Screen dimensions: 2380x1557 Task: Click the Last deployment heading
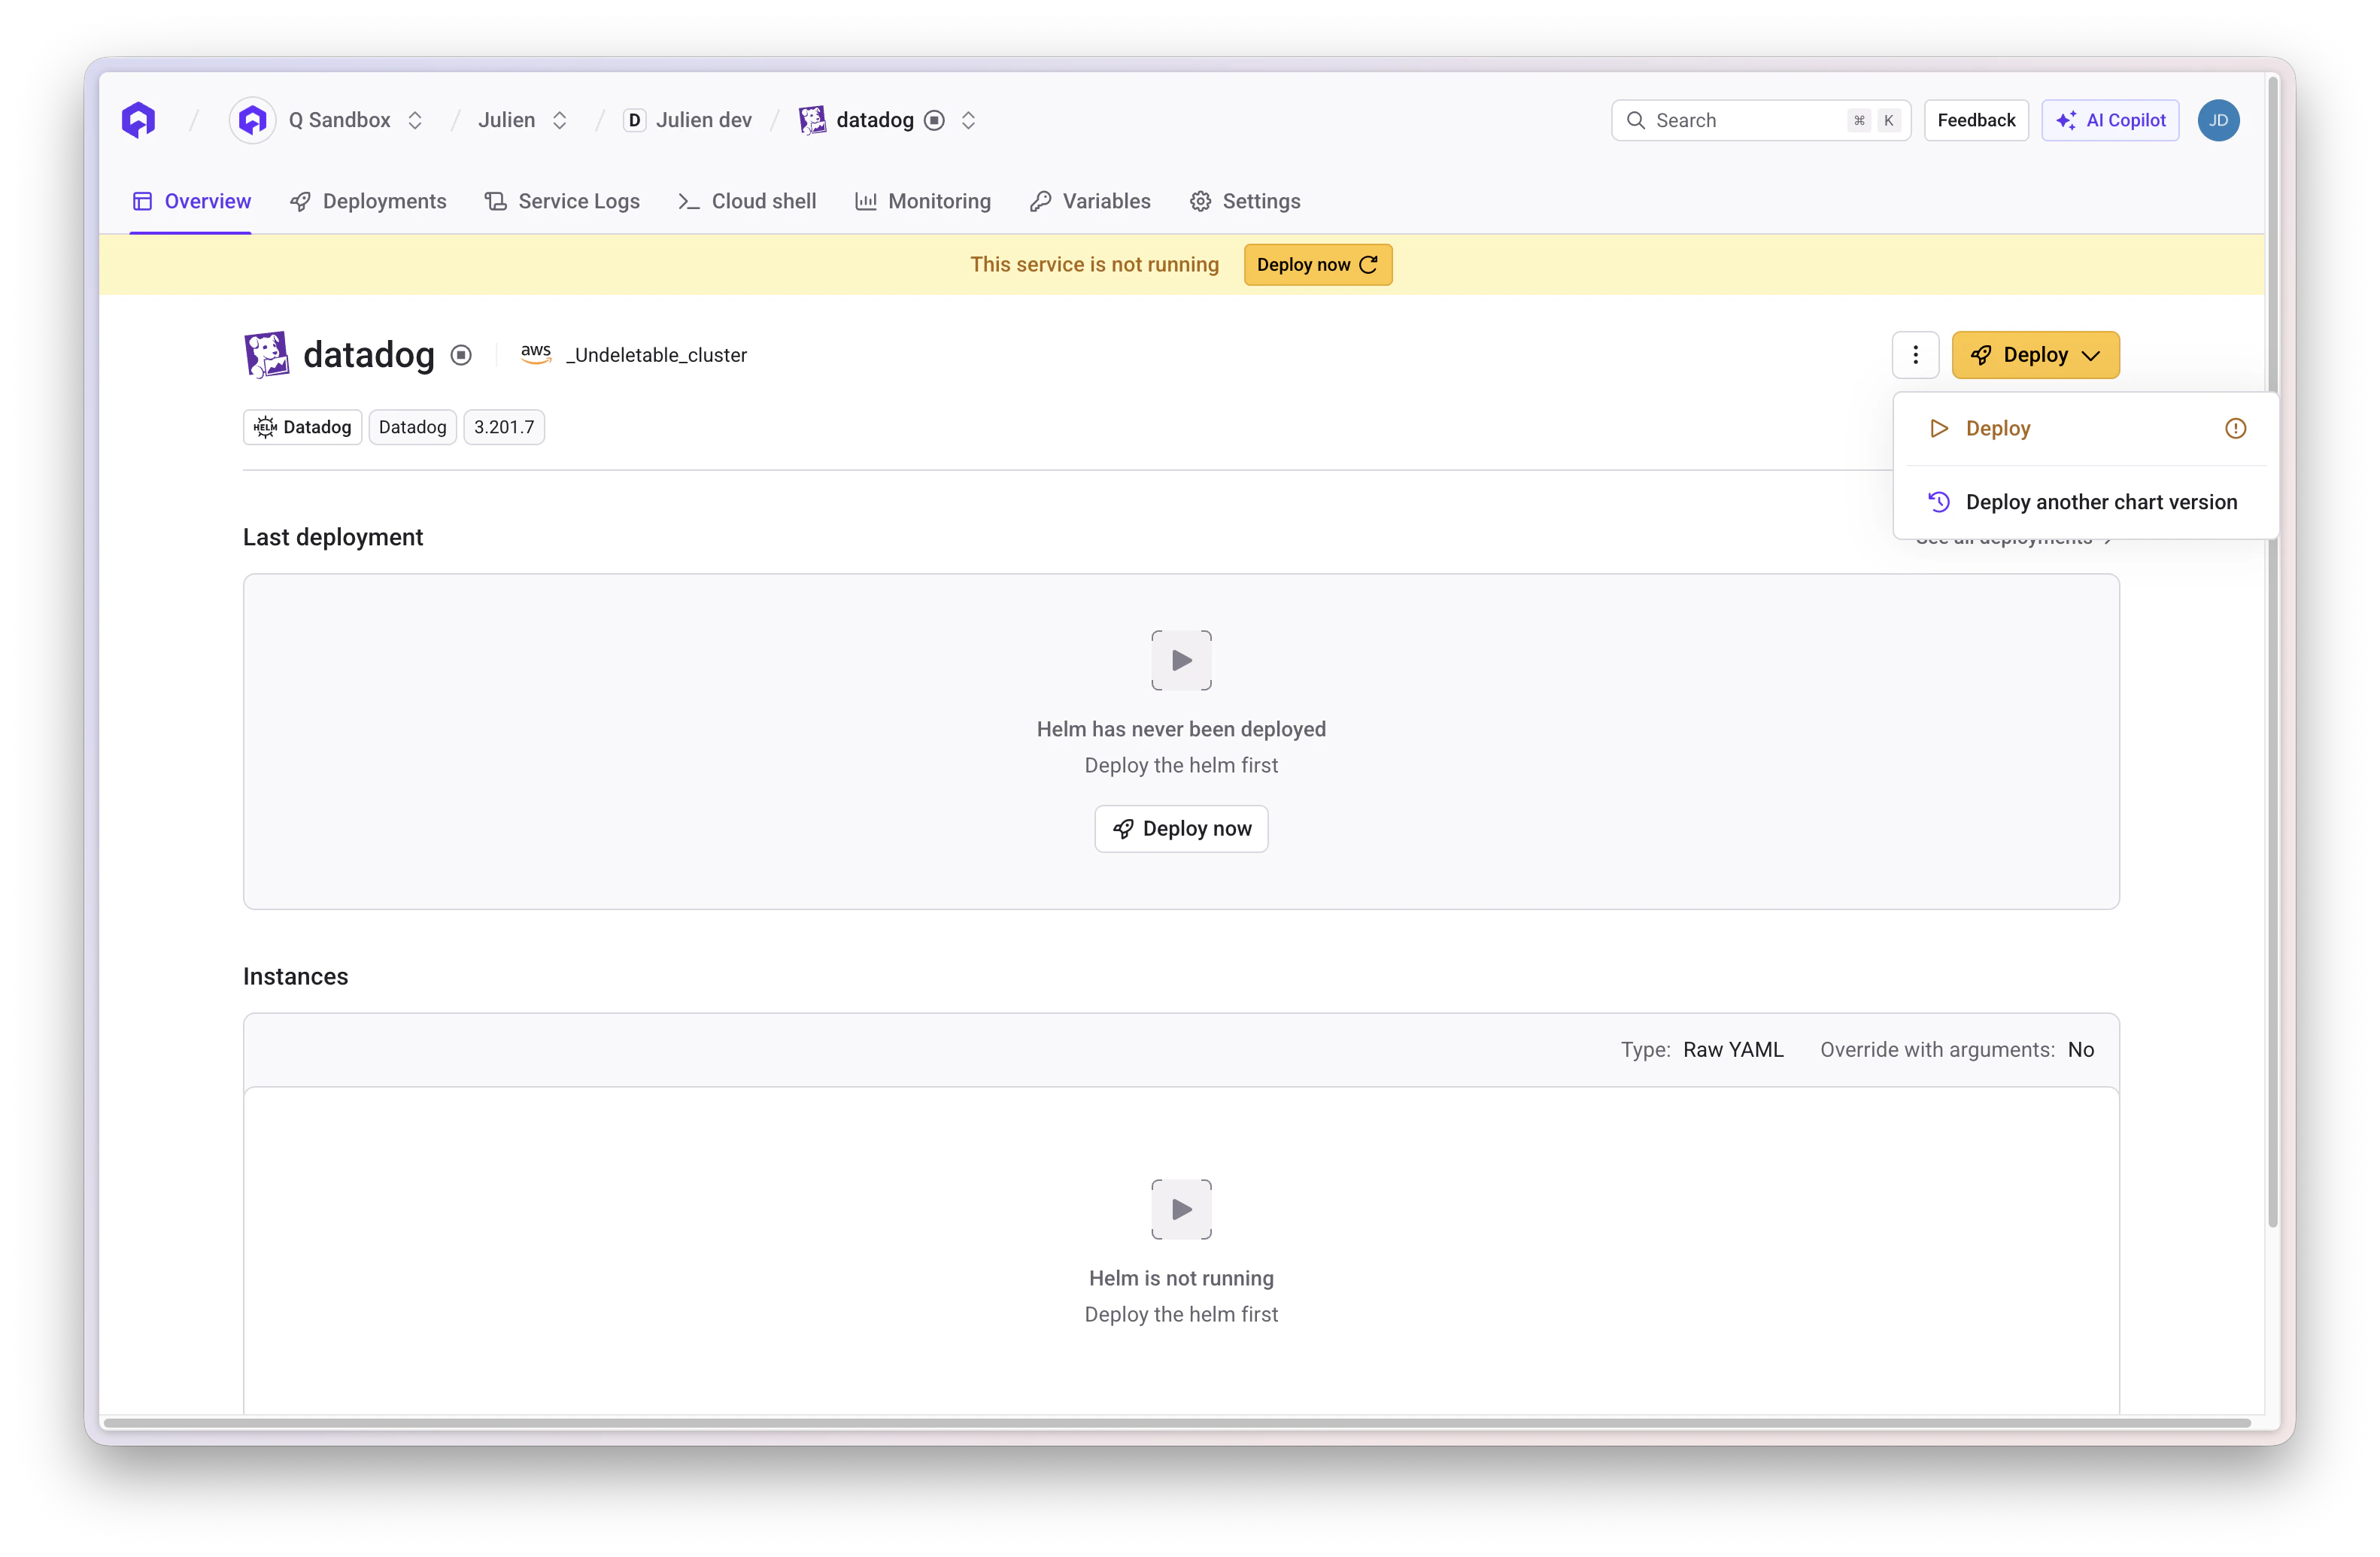pyautogui.click(x=333, y=537)
